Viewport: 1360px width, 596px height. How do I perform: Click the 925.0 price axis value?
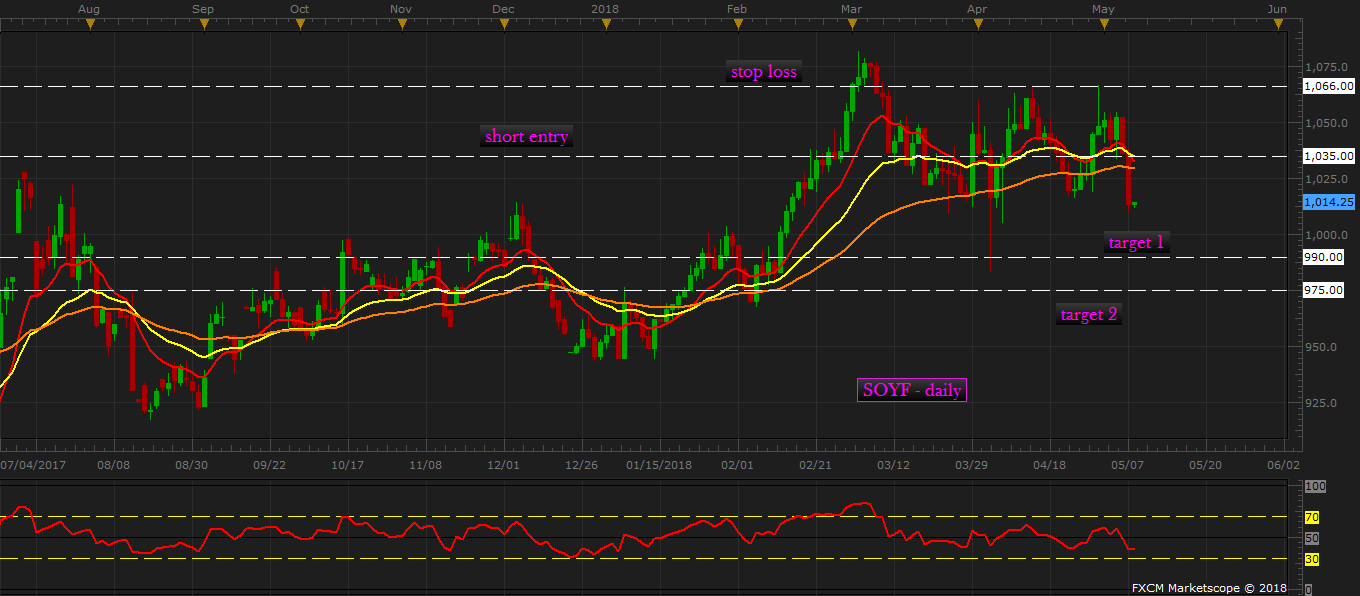pos(1323,403)
